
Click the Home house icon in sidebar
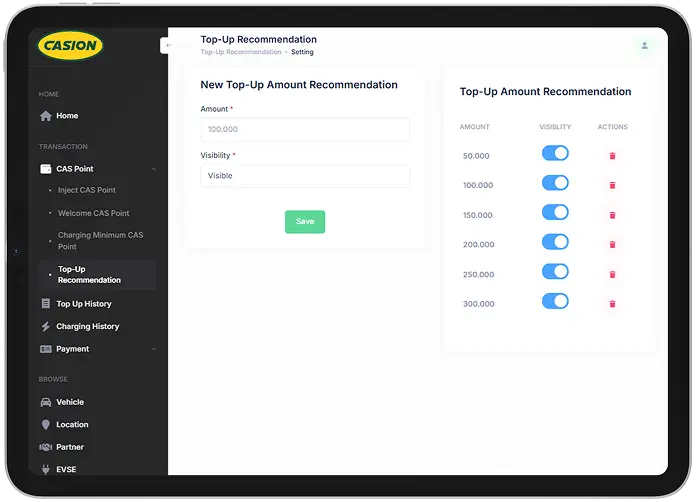pos(45,116)
